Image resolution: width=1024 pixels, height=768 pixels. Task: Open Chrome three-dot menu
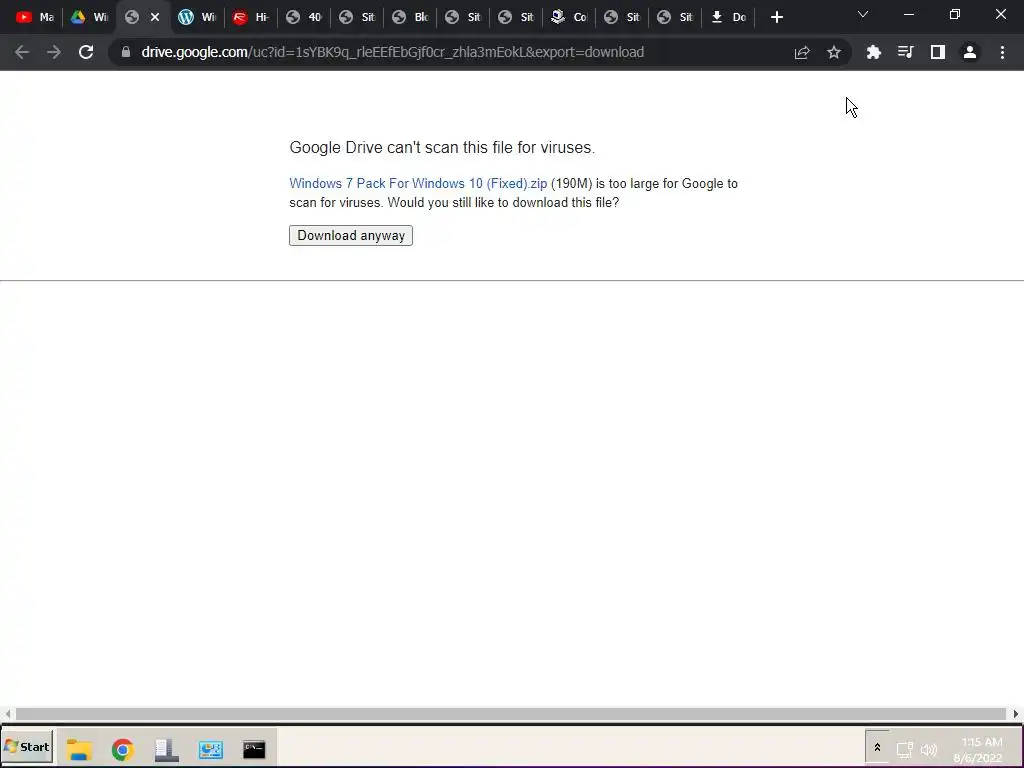[x=1002, y=52]
